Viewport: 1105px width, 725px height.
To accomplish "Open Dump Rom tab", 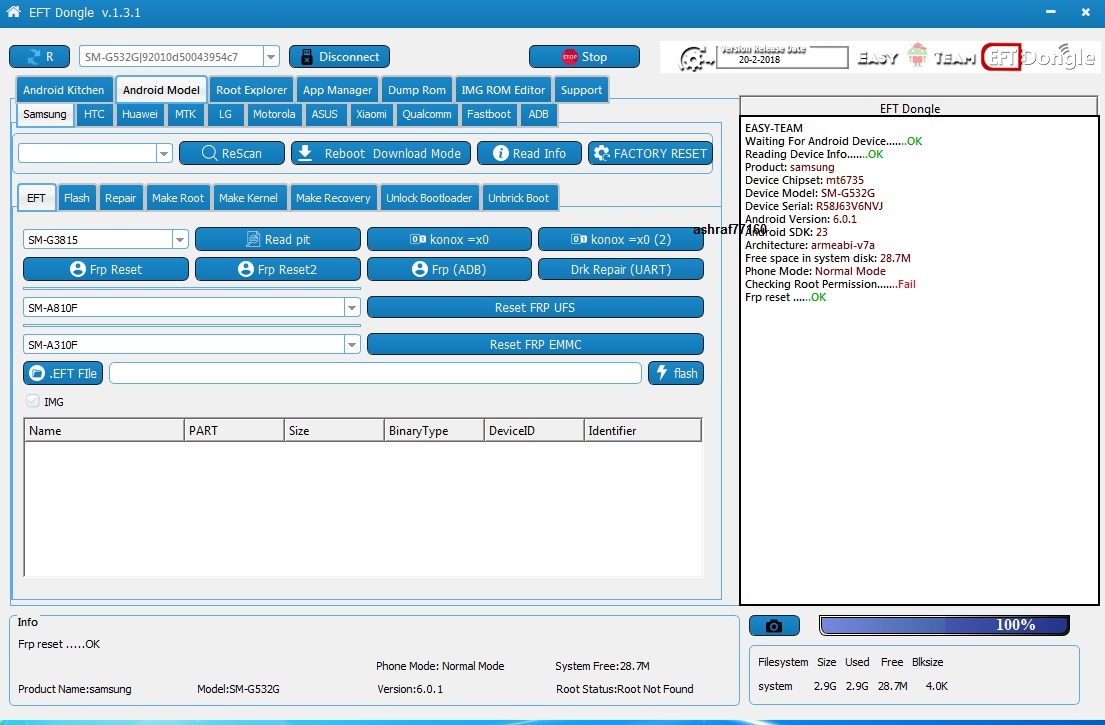I will click(x=417, y=90).
